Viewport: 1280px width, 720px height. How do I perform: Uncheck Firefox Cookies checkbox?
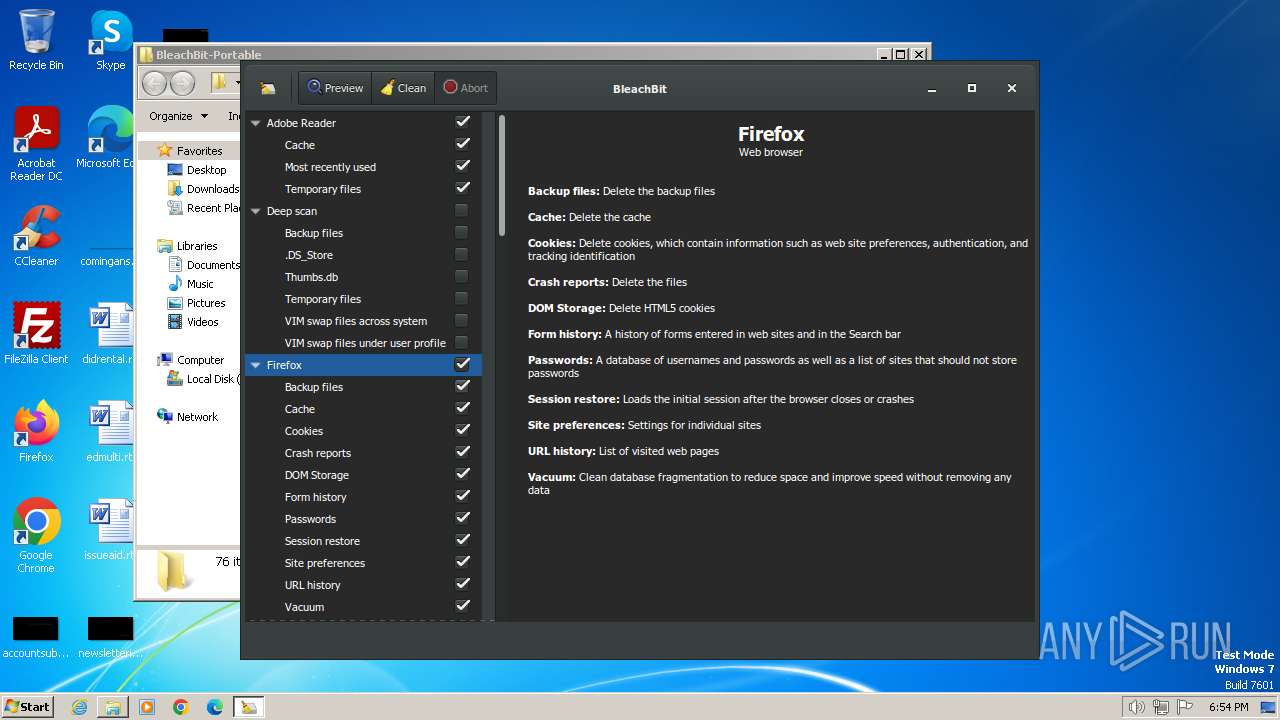462,430
